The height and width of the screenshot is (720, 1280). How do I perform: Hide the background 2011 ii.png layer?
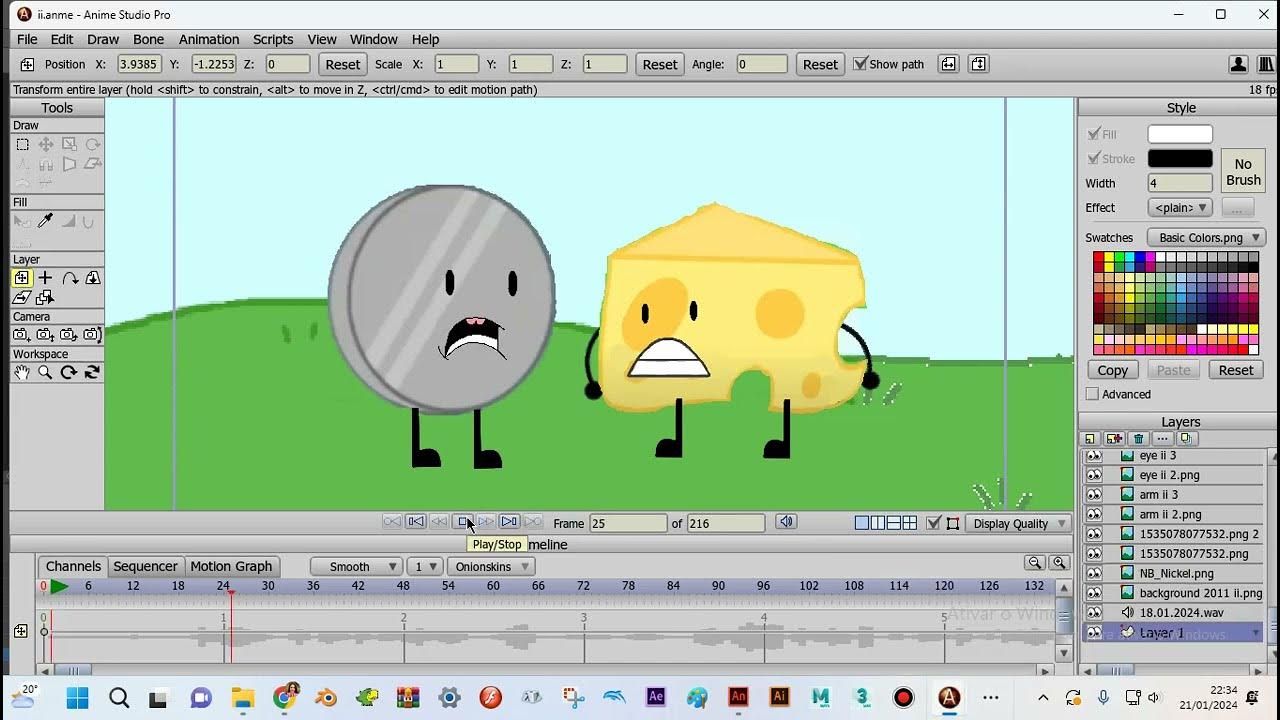1094,593
